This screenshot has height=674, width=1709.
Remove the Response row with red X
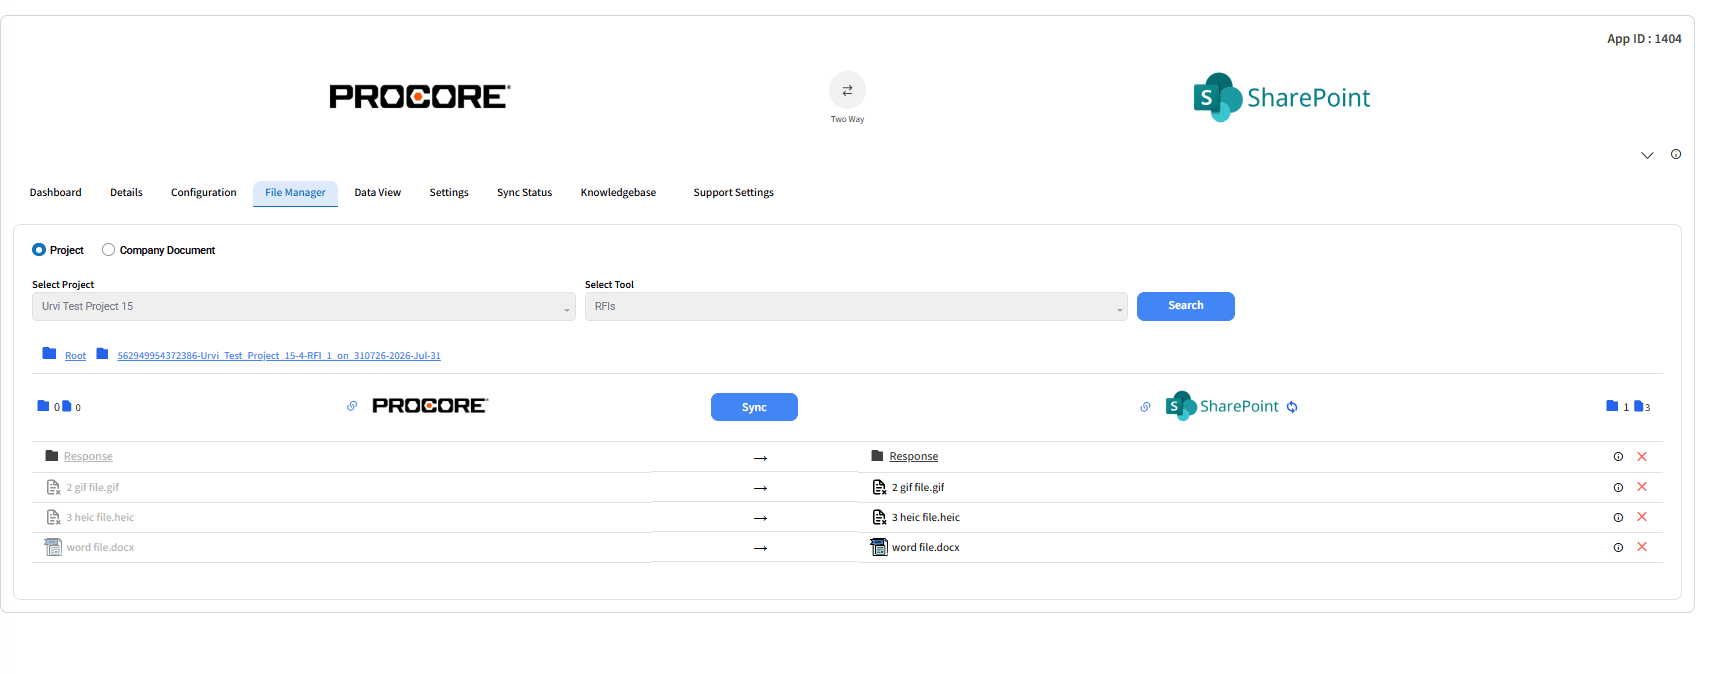point(1642,457)
